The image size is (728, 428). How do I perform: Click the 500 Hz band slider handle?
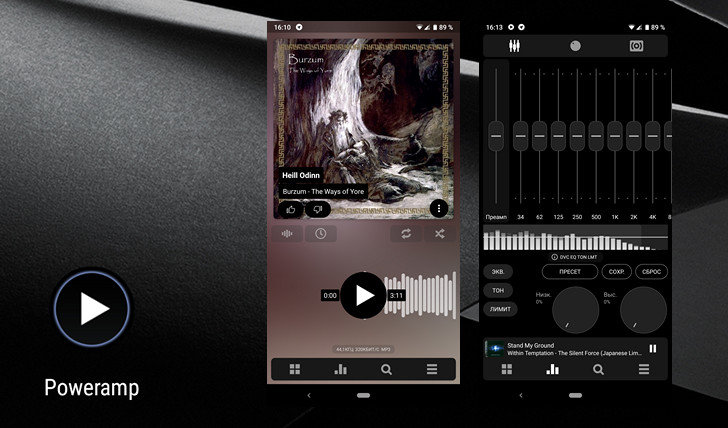[596, 136]
